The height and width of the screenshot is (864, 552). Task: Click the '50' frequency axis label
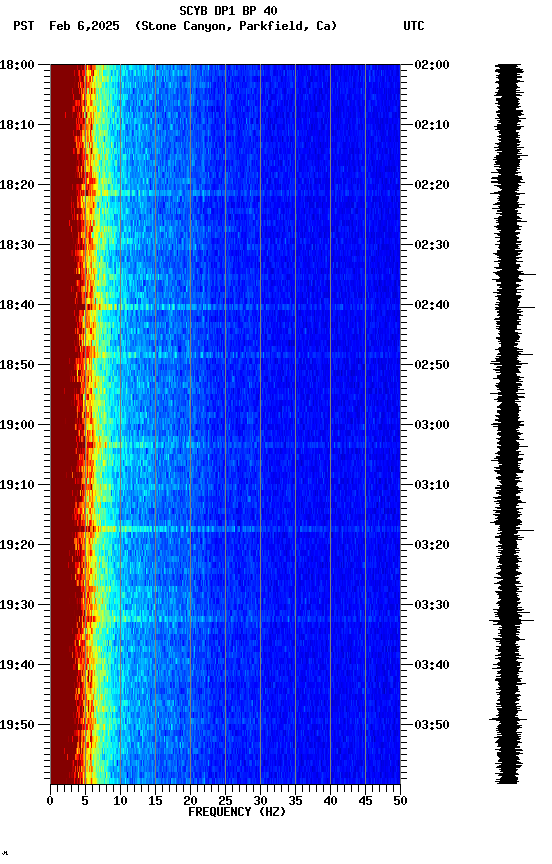(401, 801)
